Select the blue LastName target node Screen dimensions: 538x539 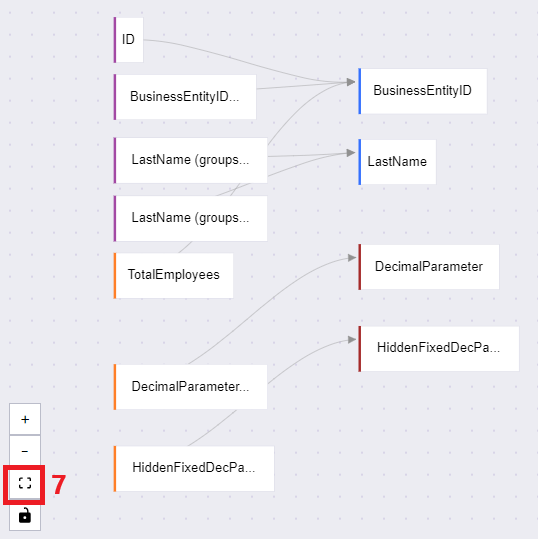[397, 162]
